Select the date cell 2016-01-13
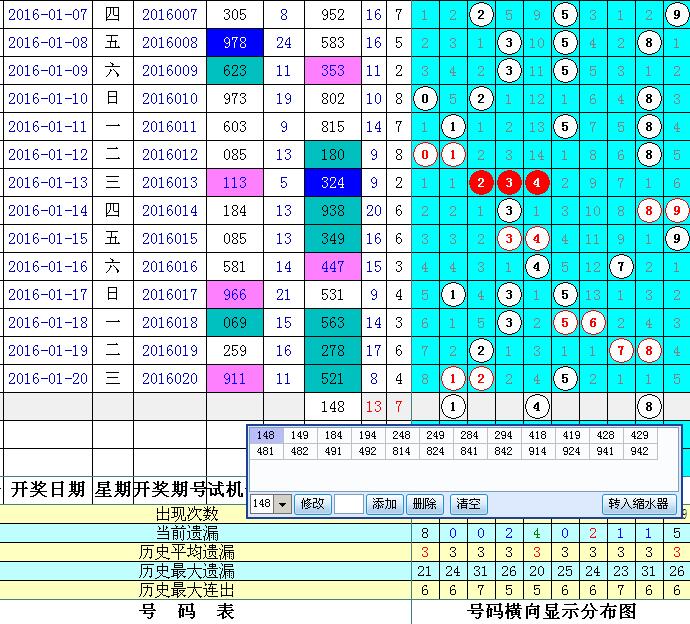690x624 pixels. [x=48, y=183]
